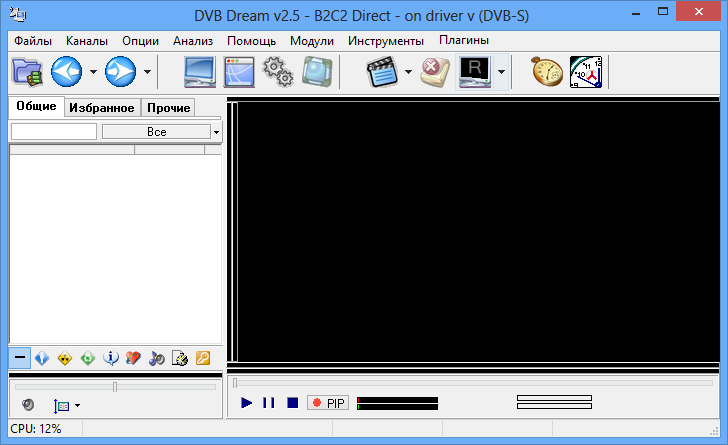This screenshot has width=728, height=445.
Task: Click the audio level meter
Action: click(x=397, y=403)
